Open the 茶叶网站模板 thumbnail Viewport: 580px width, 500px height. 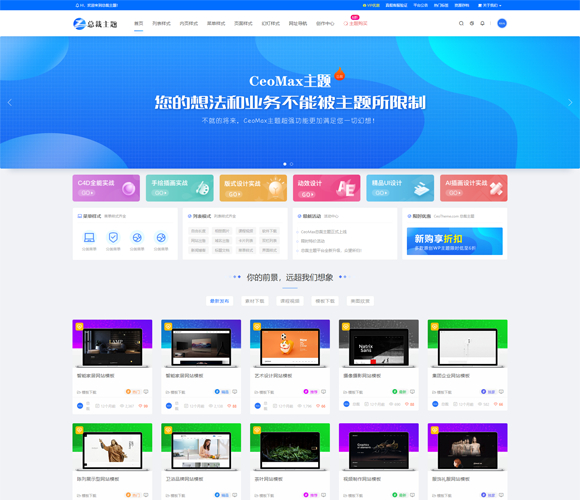click(290, 447)
